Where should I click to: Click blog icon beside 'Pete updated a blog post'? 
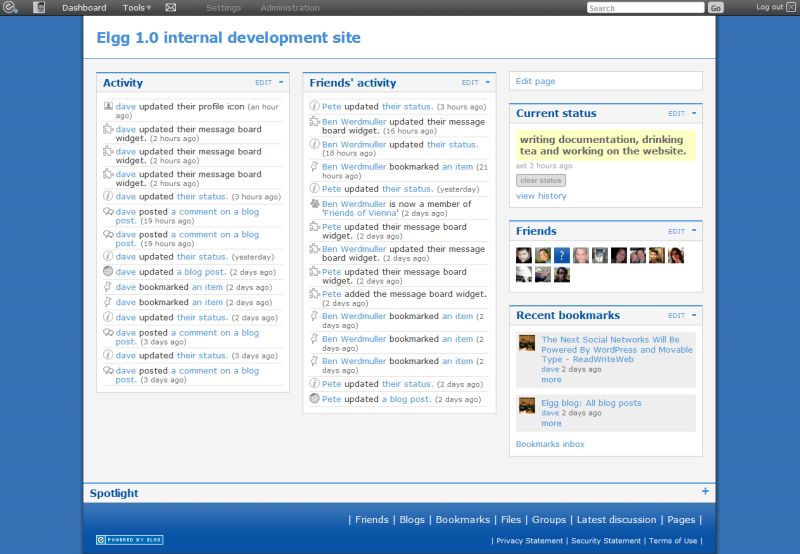(x=315, y=398)
